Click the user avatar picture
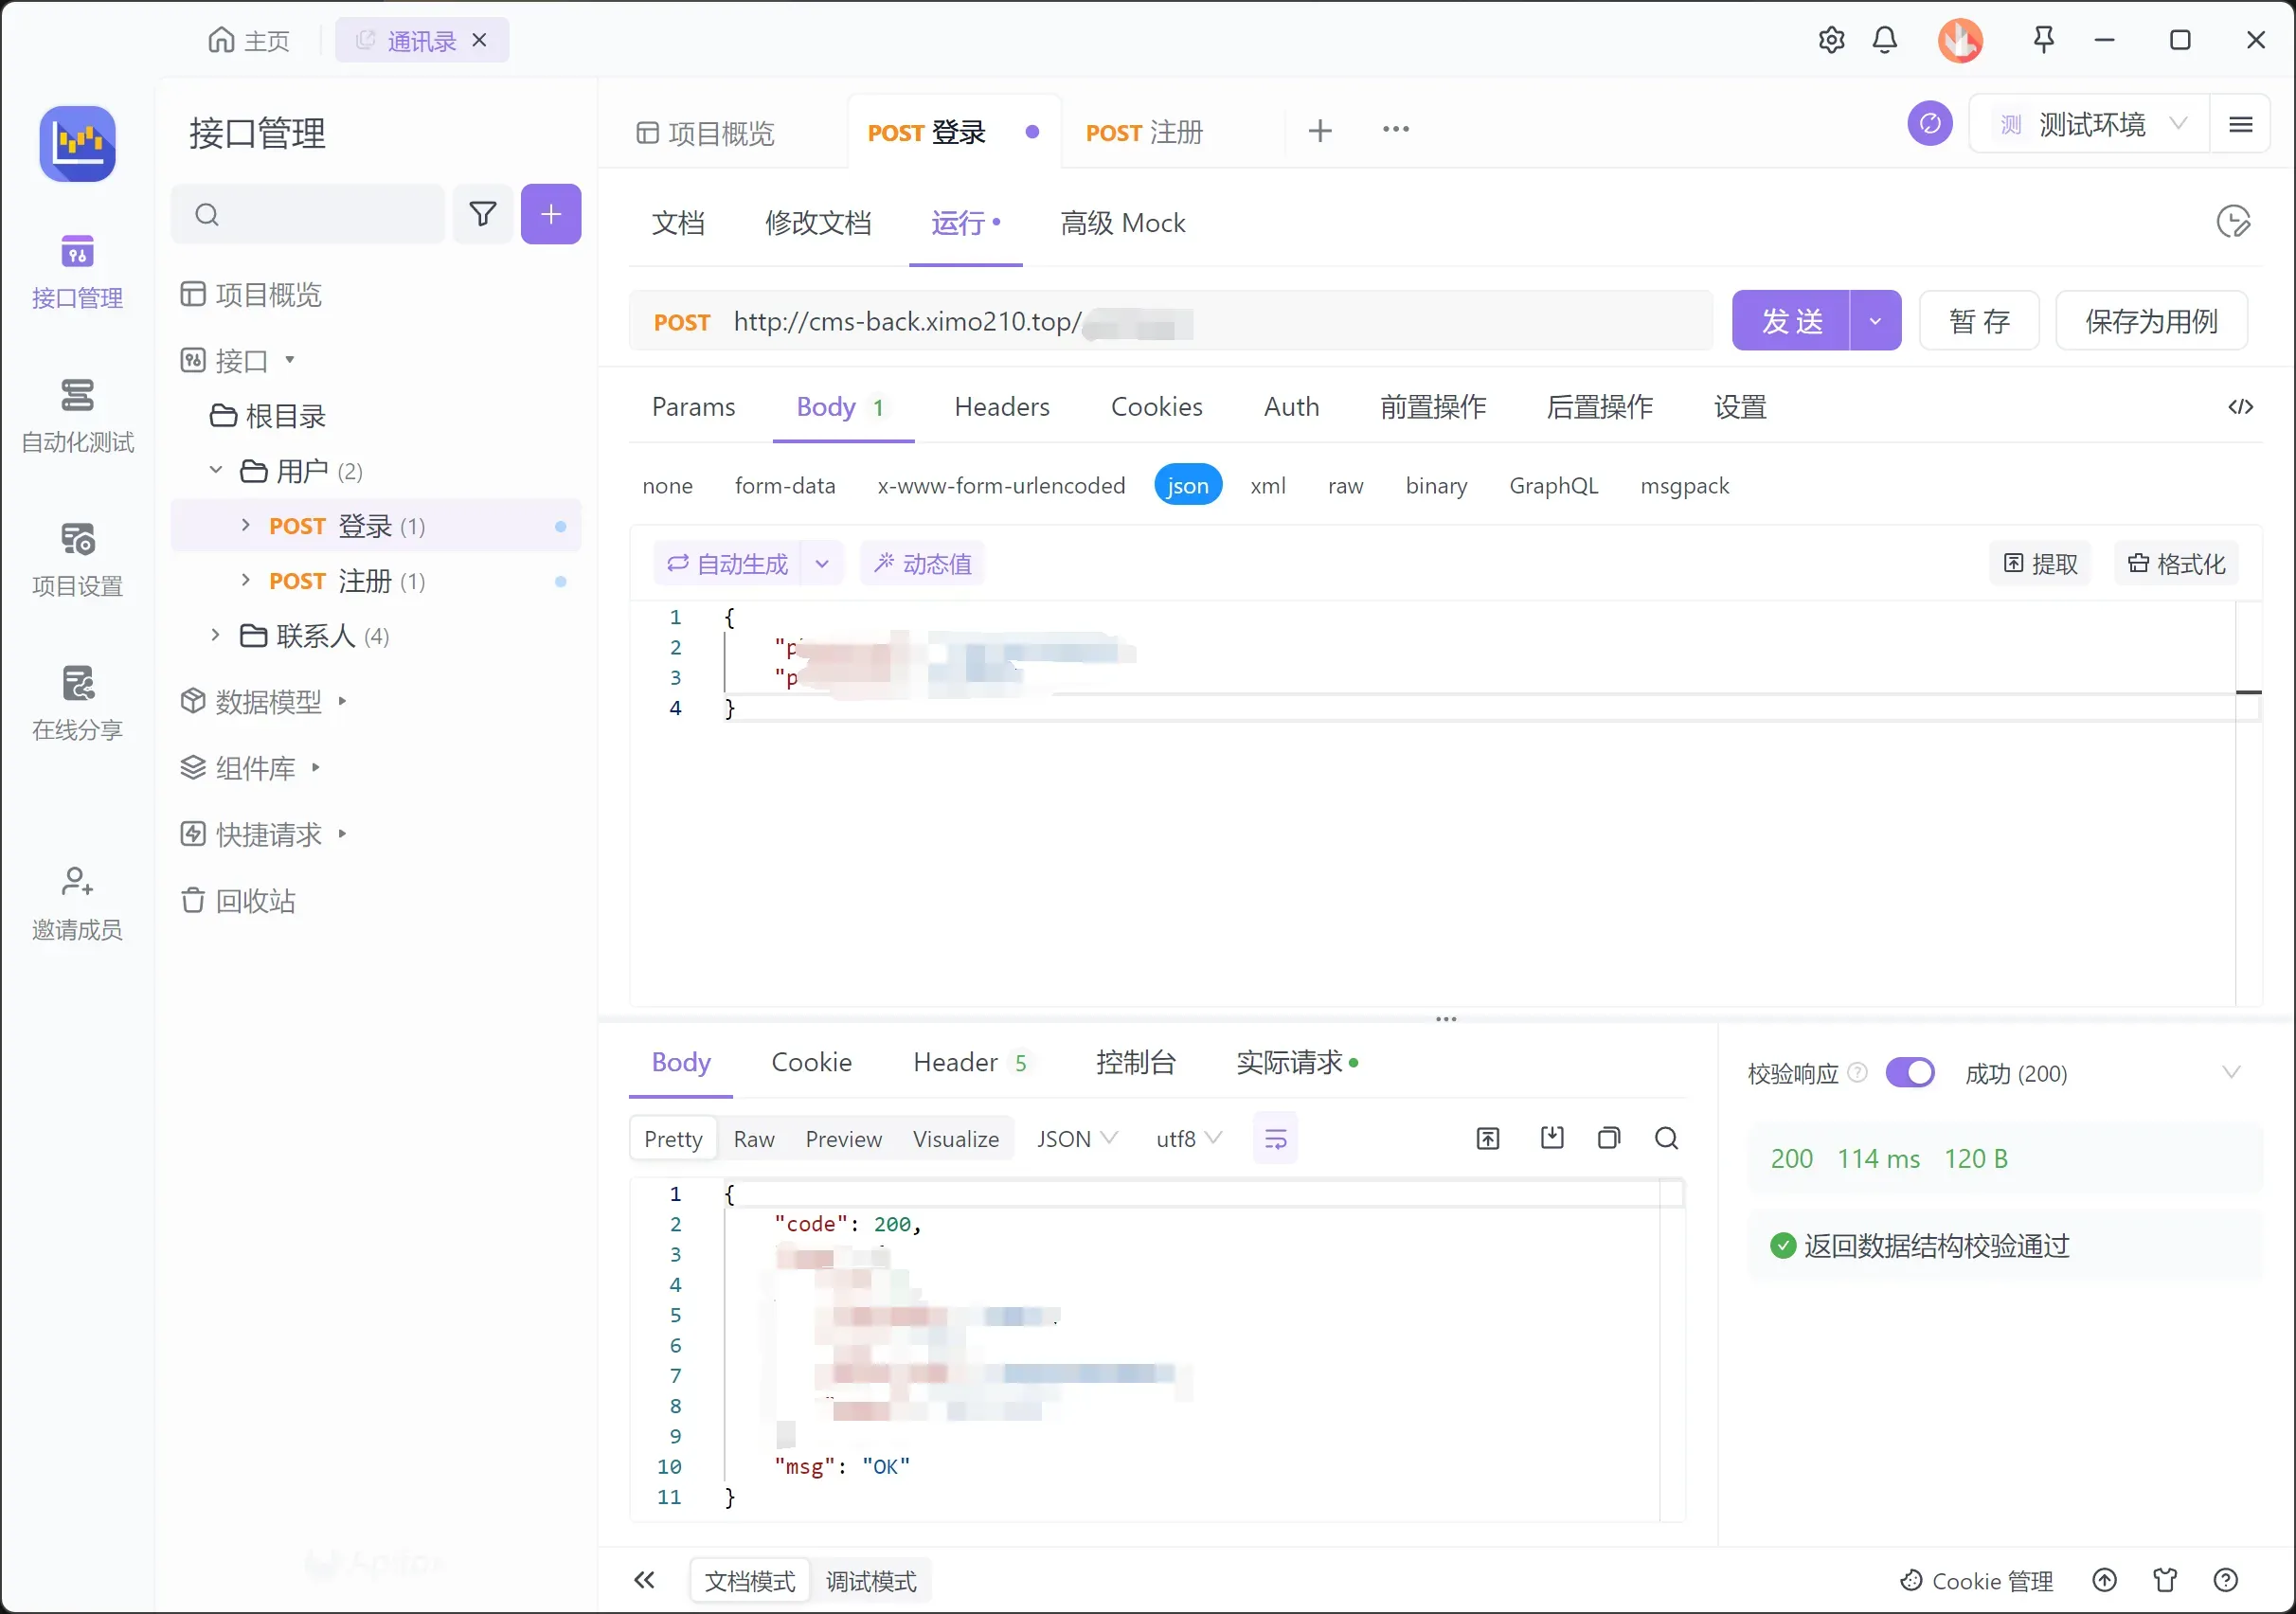The image size is (2296, 1614). 1960,40
